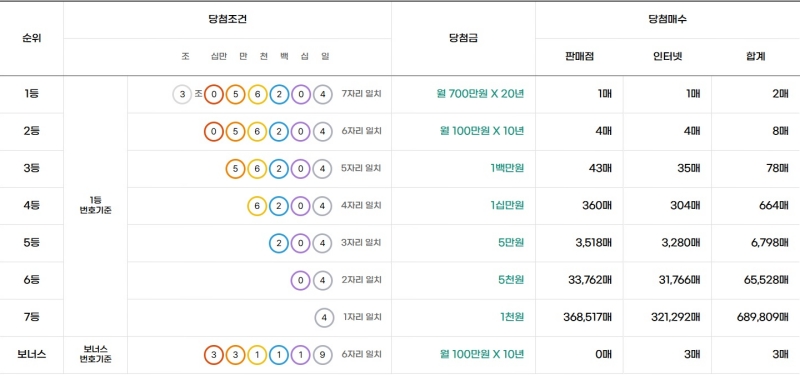Click the 3,518매 판매점 count
Image resolution: width=800 pixels, height=375 pixels.
coord(593,243)
